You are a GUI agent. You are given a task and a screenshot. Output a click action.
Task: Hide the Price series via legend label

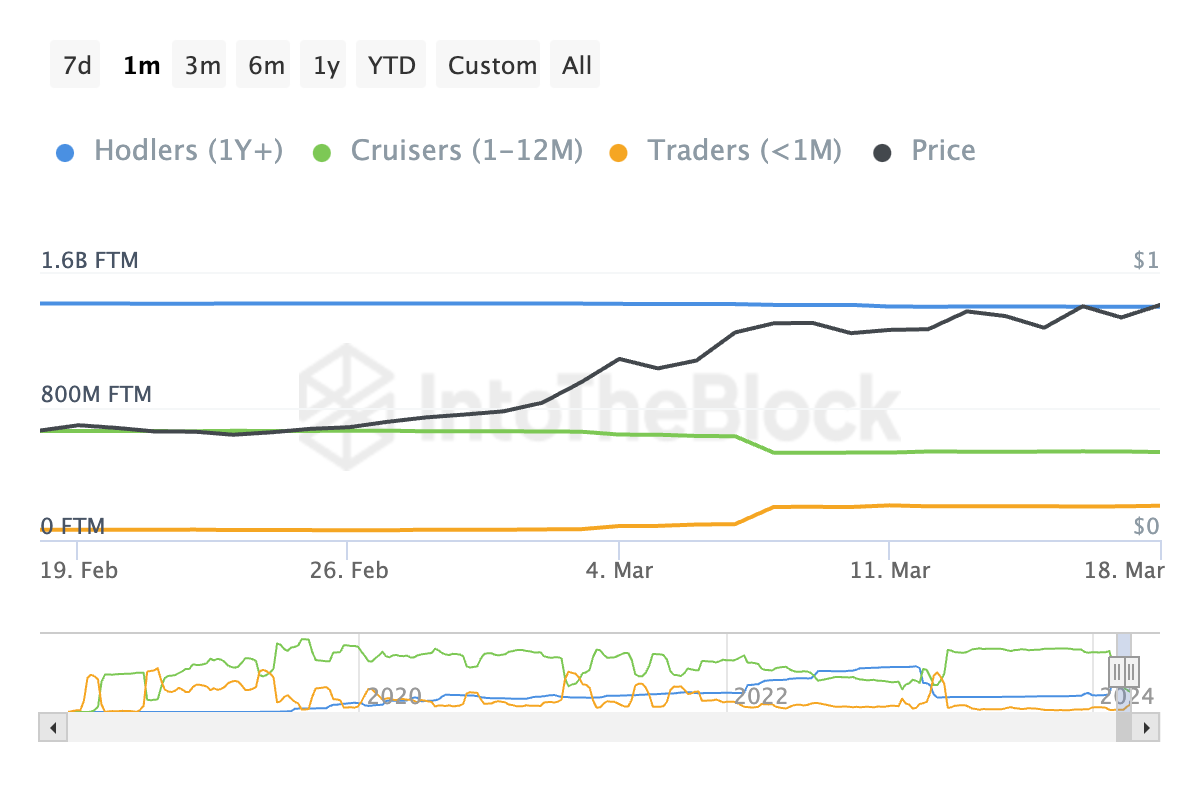[x=943, y=151]
